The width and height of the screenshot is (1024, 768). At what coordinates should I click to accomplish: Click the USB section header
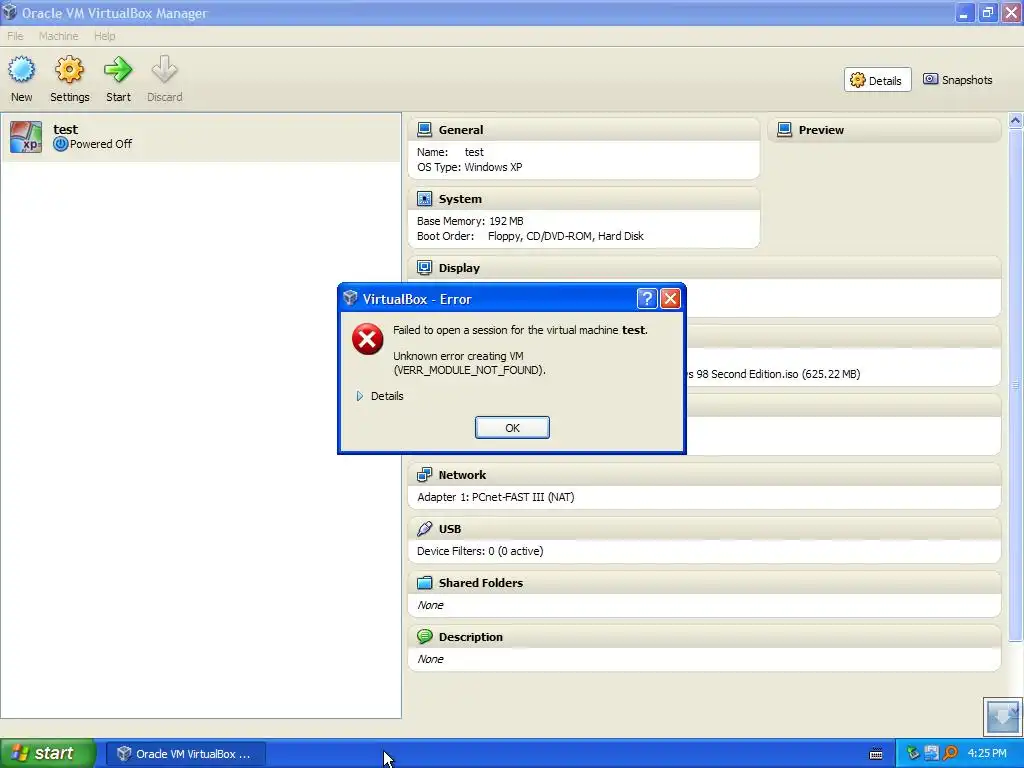click(x=705, y=528)
